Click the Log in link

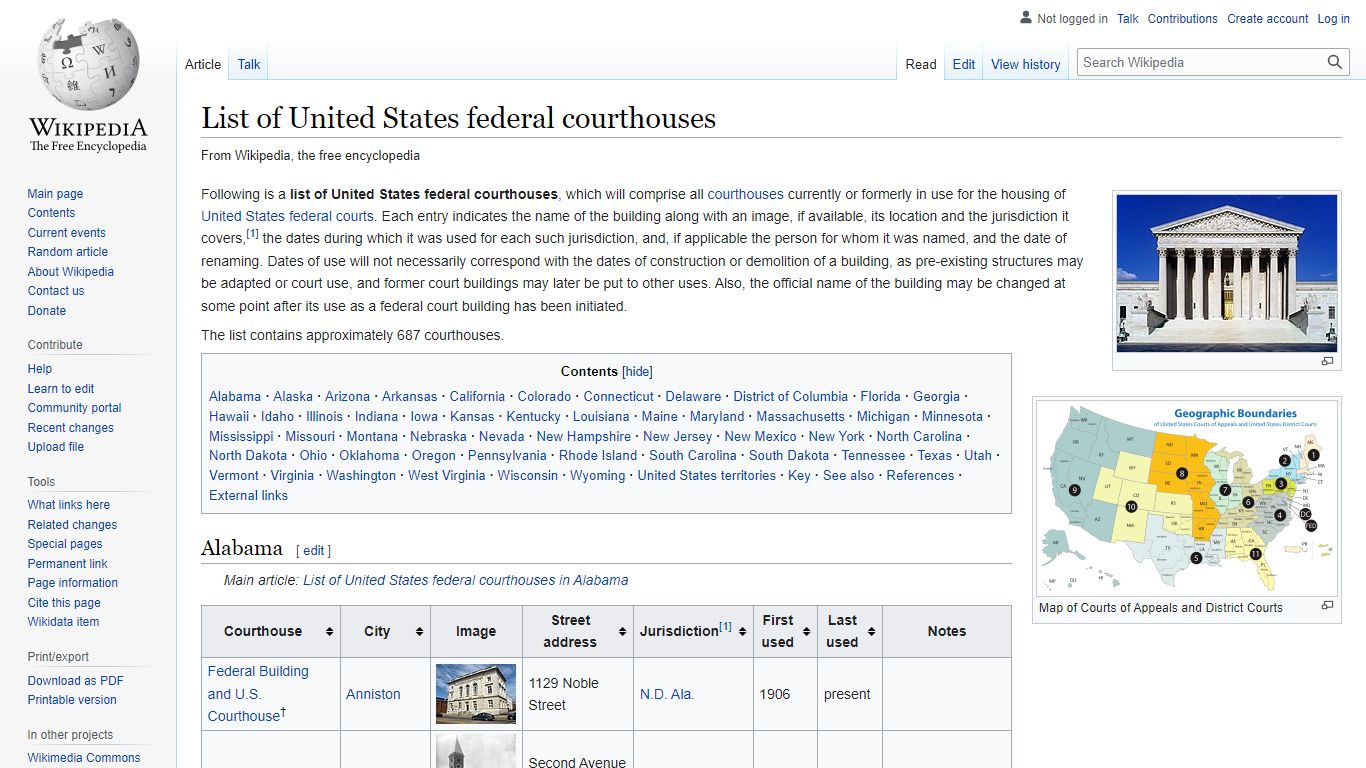click(x=1333, y=19)
